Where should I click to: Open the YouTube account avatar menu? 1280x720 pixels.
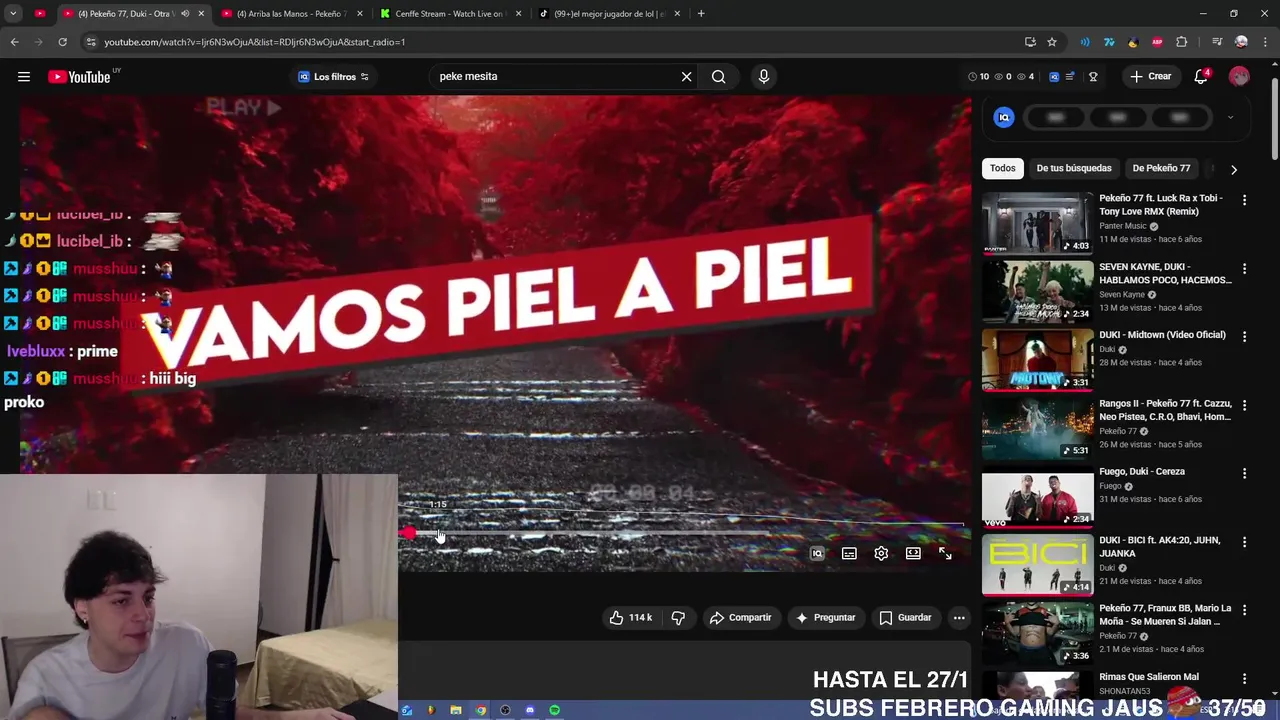[x=1239, y=77]
